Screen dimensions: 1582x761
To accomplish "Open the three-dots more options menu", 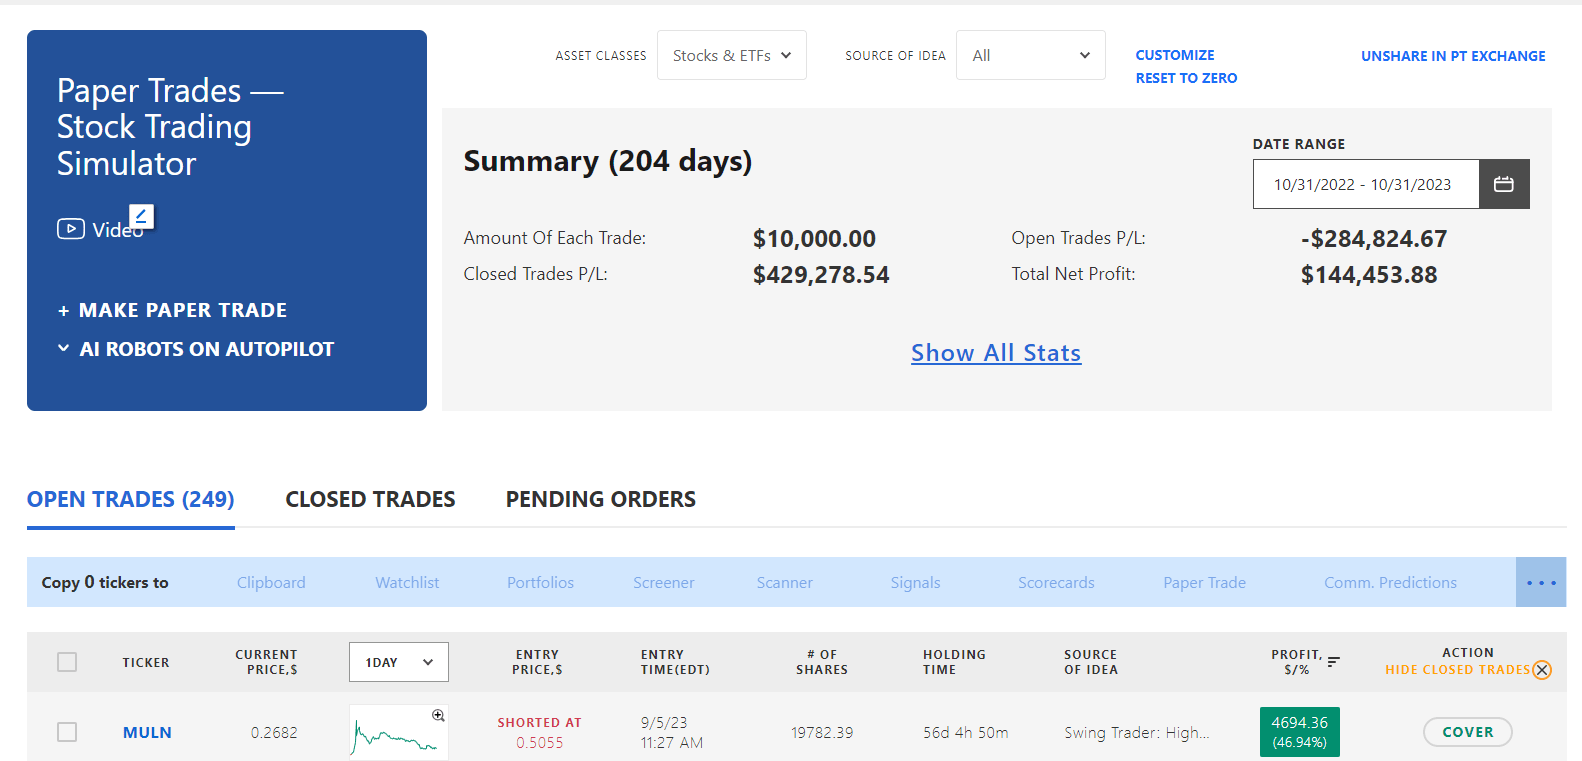I will click(x=1541, y=582).
